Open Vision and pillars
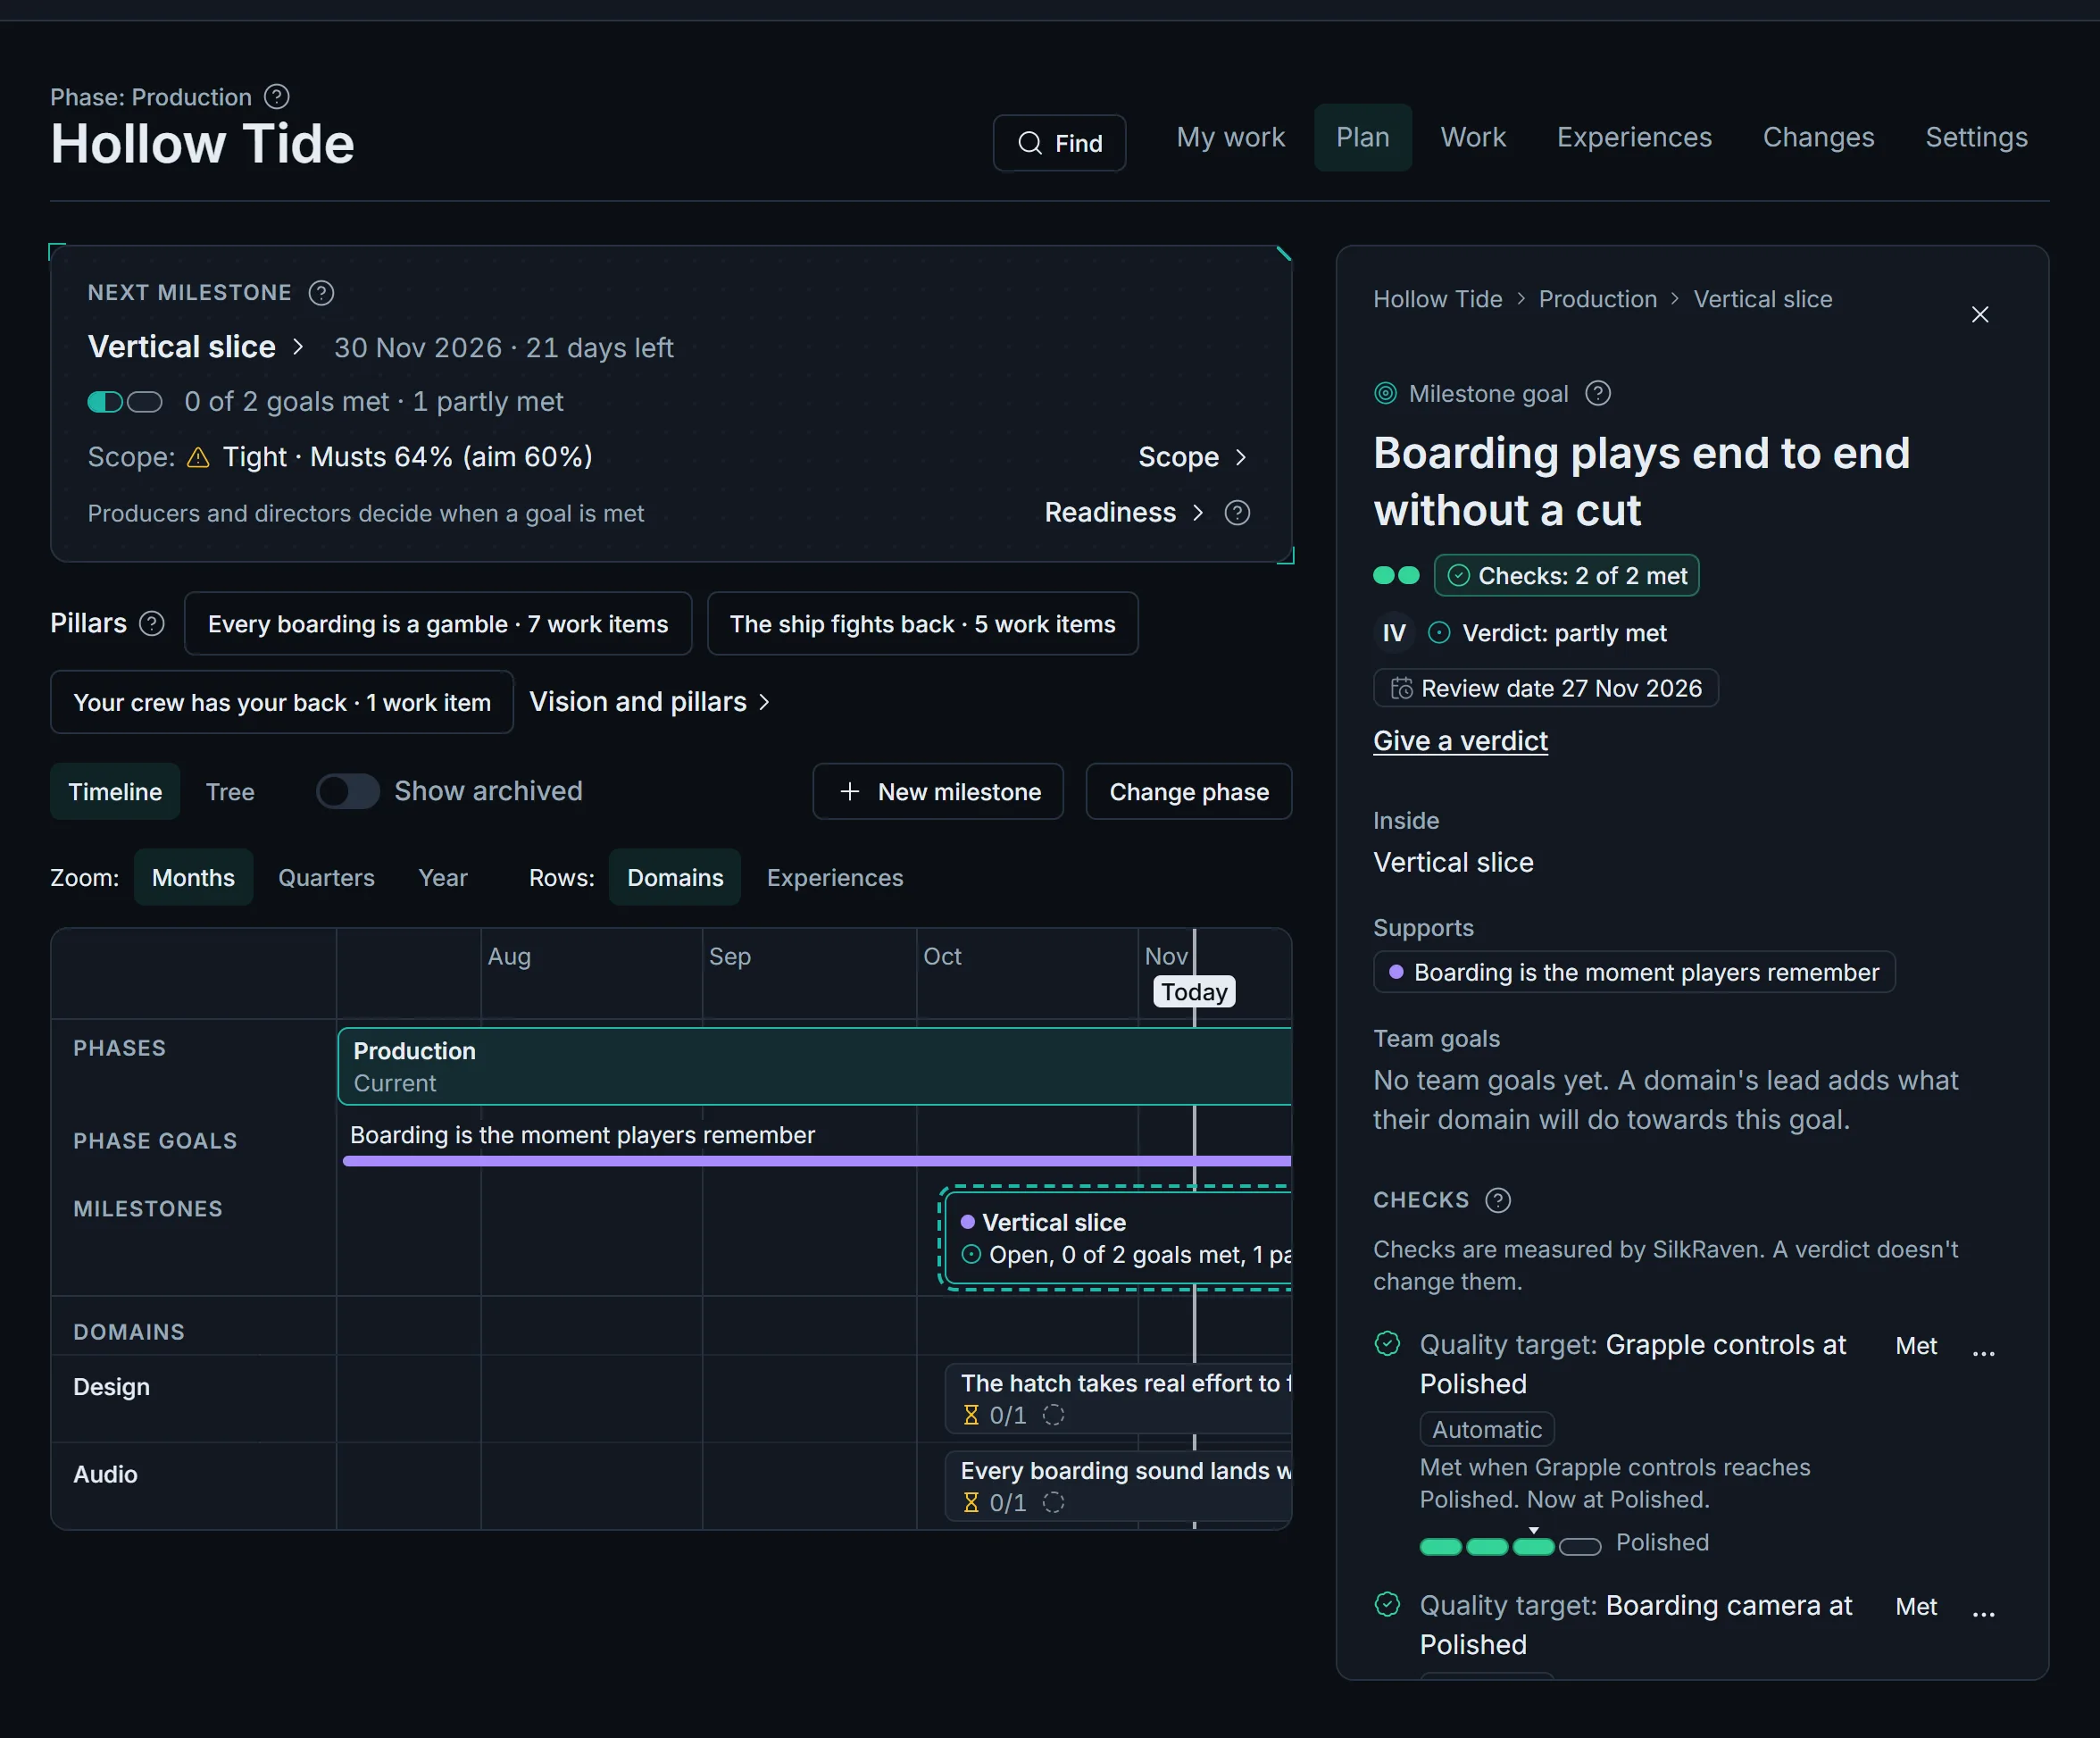Screen dimensions: 2100x1738 point(649,702)
